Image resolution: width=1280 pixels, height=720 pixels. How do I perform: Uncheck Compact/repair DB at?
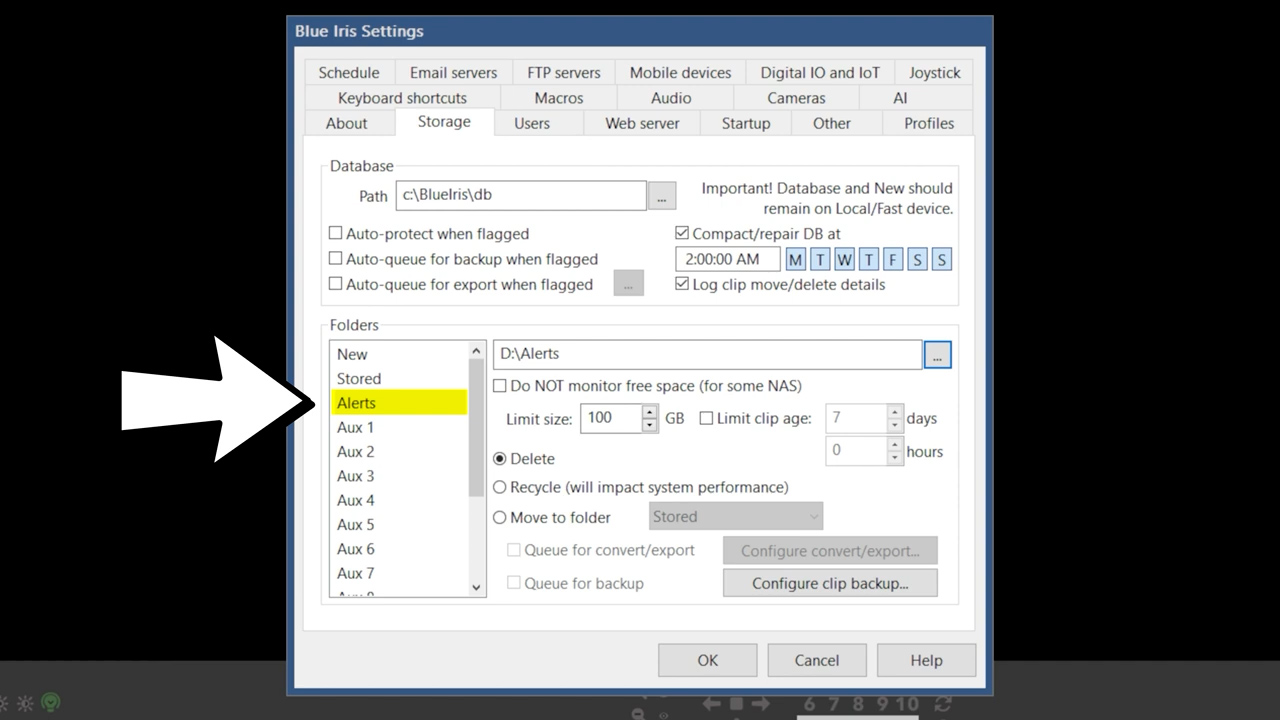click(x=682, y=233)
